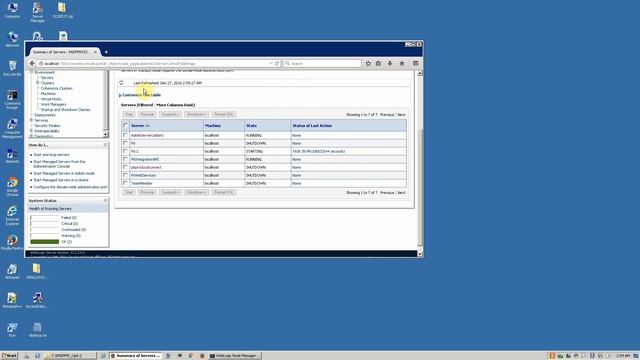
Task: Launch Internet Explorer from the desktop
Action: coord(12,216)
